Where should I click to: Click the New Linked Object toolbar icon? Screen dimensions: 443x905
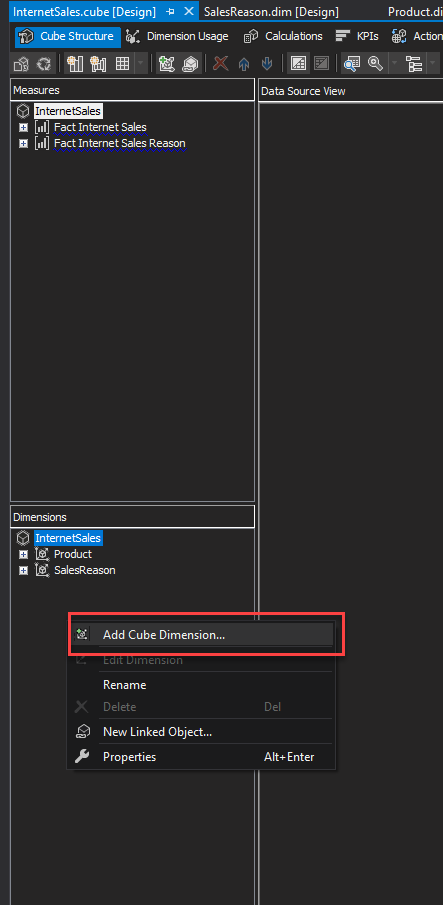[x=190, y=63]
